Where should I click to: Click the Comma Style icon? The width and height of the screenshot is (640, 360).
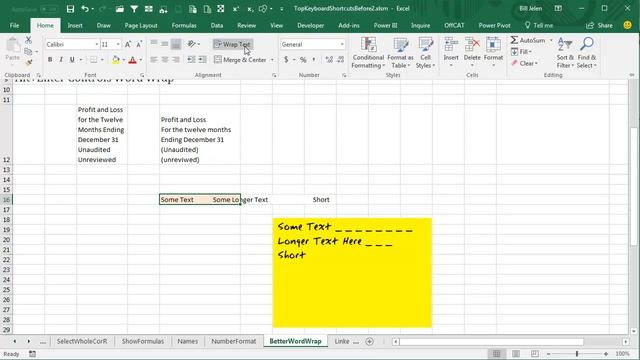tap(314, 60)
